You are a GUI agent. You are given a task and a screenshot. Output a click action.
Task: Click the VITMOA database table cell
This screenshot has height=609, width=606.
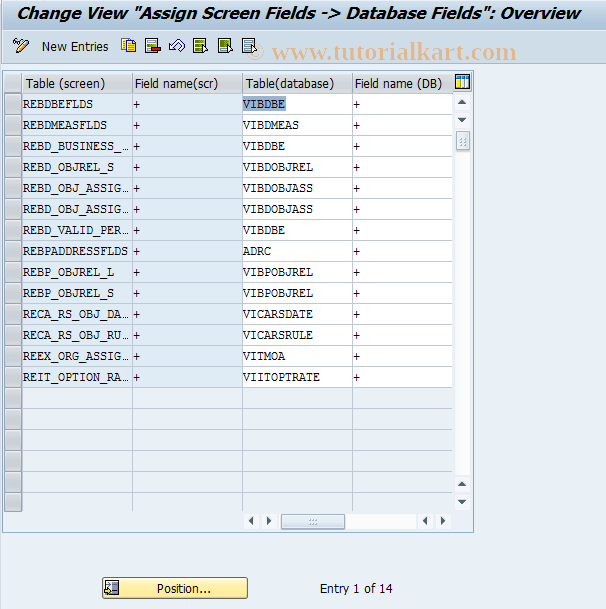(x=297, y=356)
